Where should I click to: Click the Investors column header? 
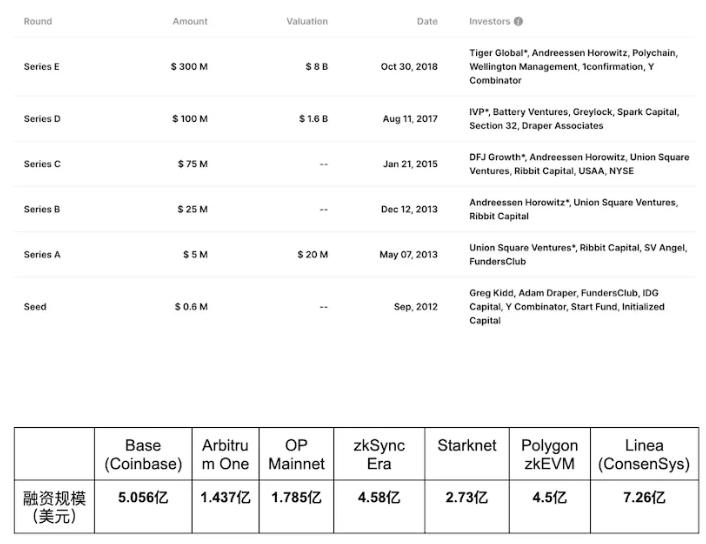click(x=489, y=21)
